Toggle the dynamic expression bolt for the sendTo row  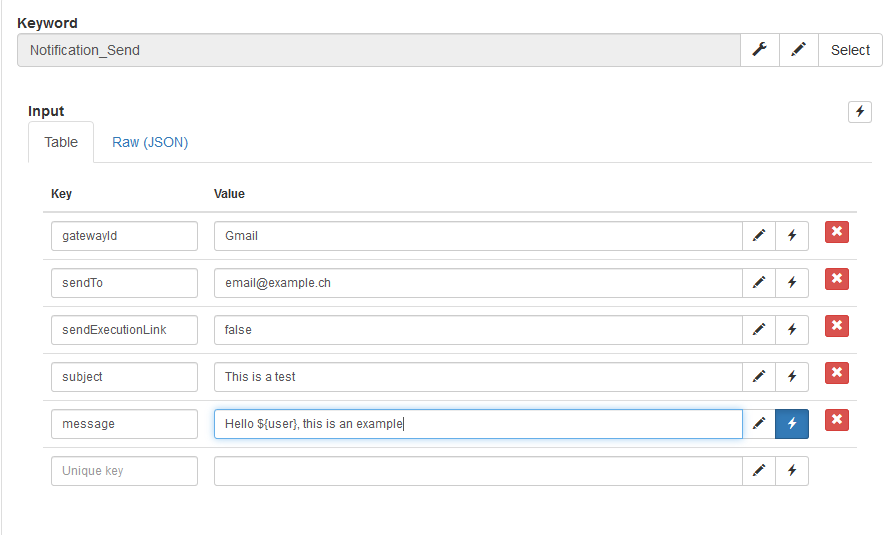(791, 282)
